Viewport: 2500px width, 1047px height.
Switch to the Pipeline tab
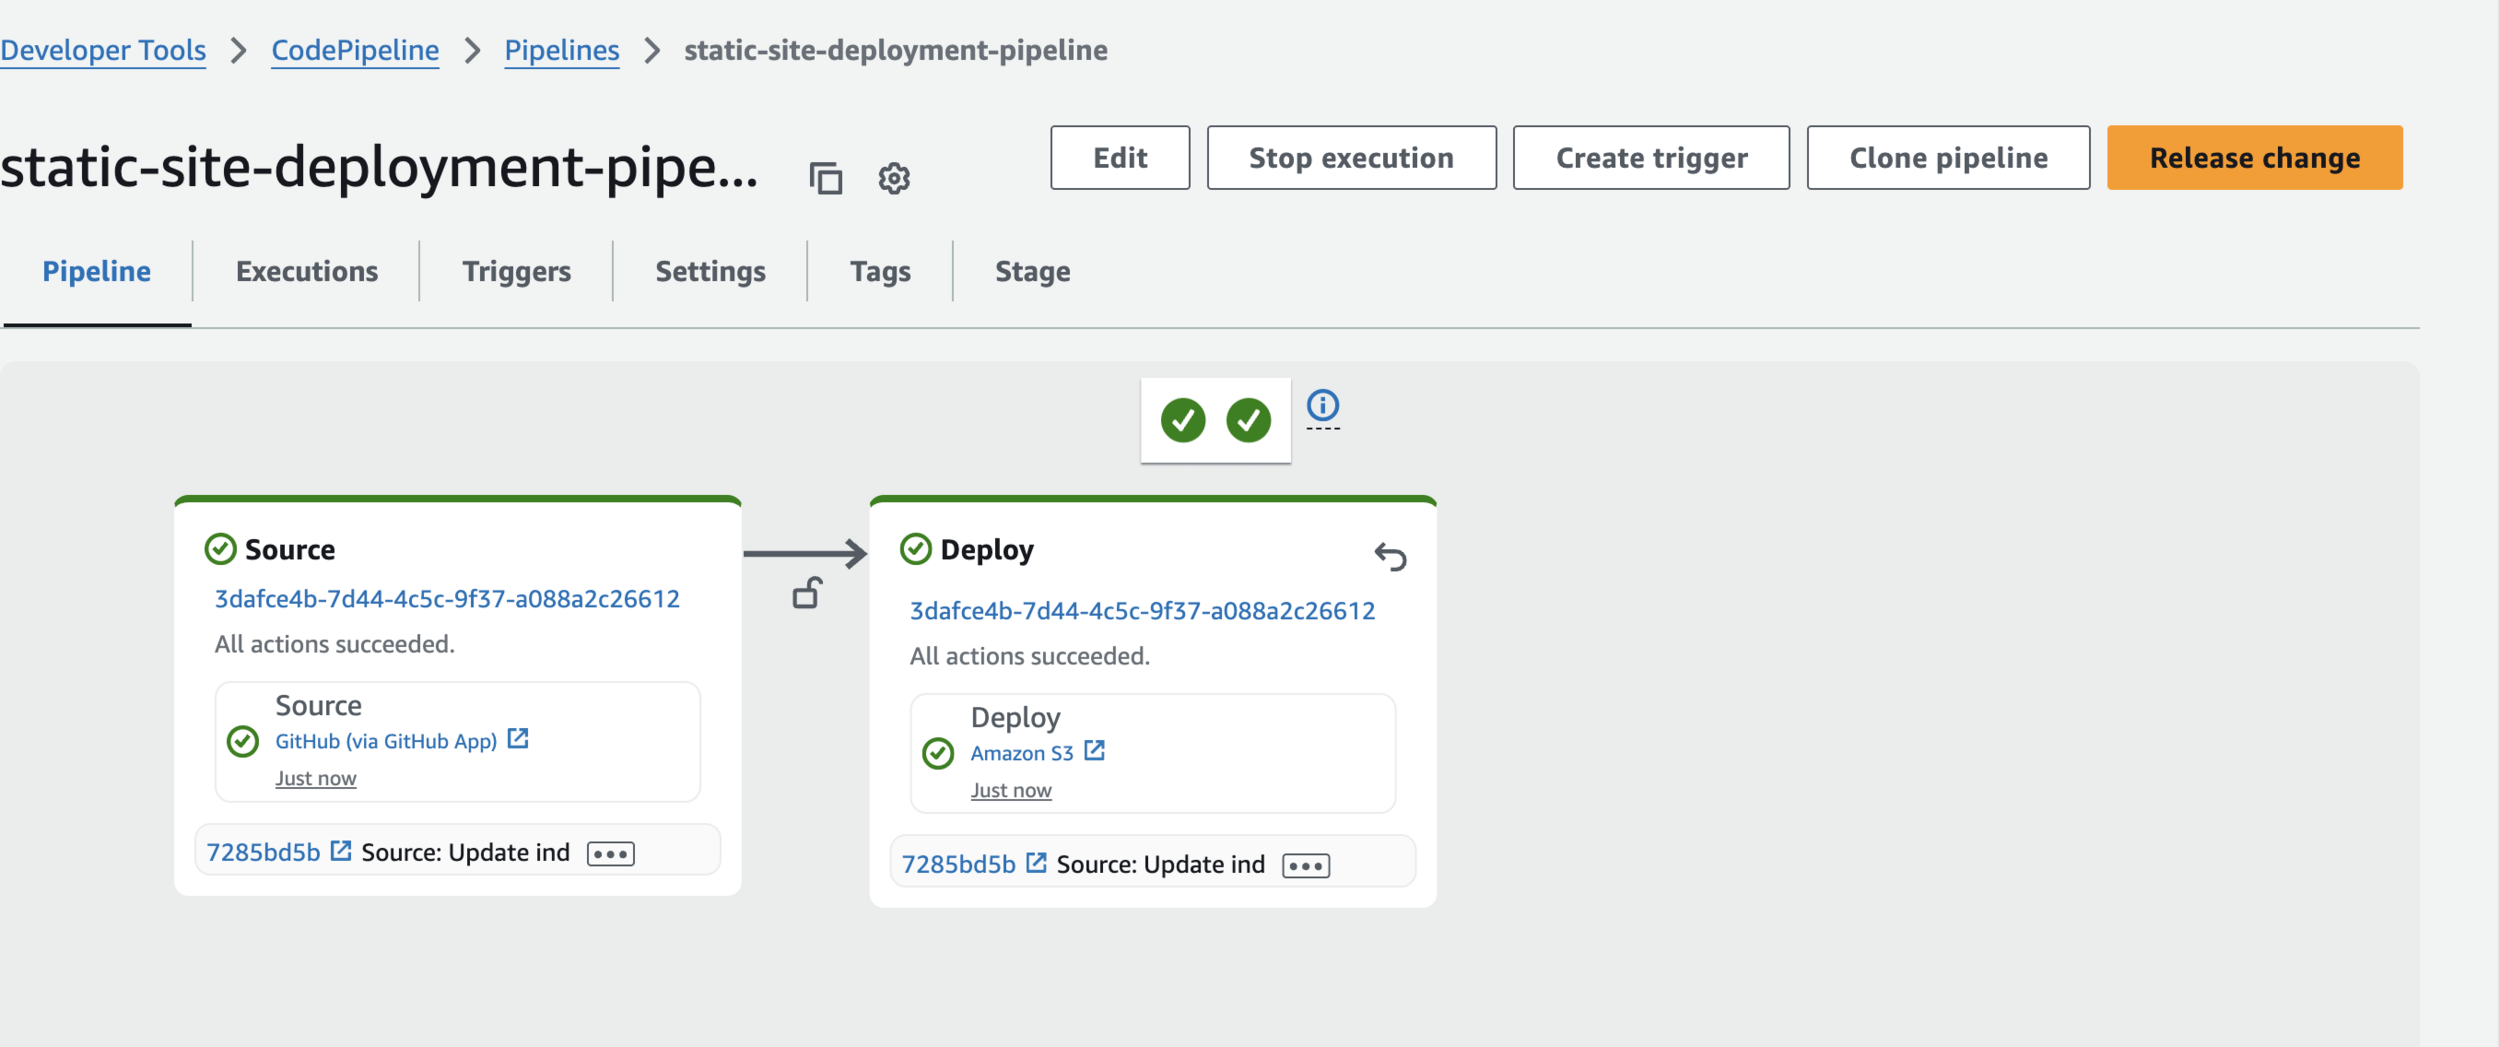point(97,271)
